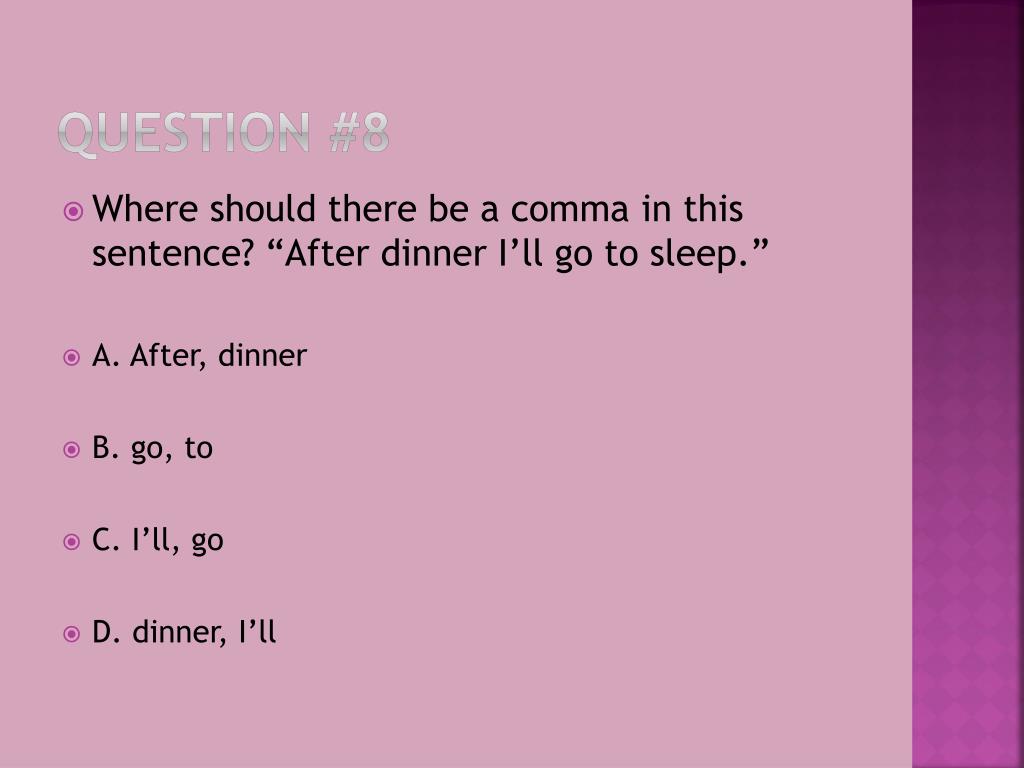Click the word QUESTION in the slide heading

pos(184,133)
